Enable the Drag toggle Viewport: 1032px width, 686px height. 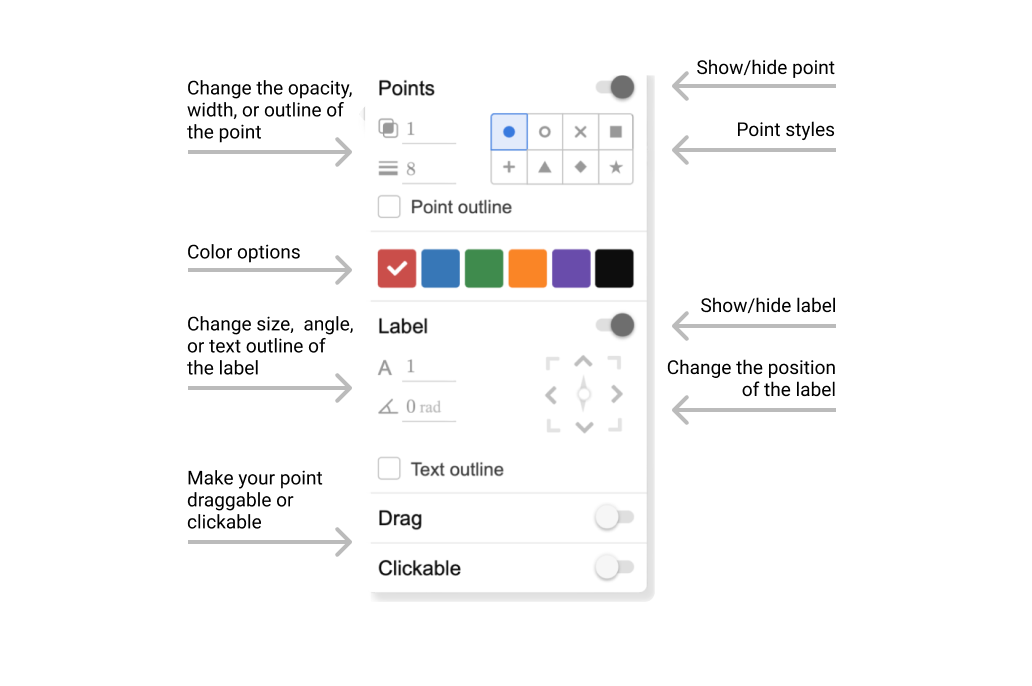(x=613, y=518)
